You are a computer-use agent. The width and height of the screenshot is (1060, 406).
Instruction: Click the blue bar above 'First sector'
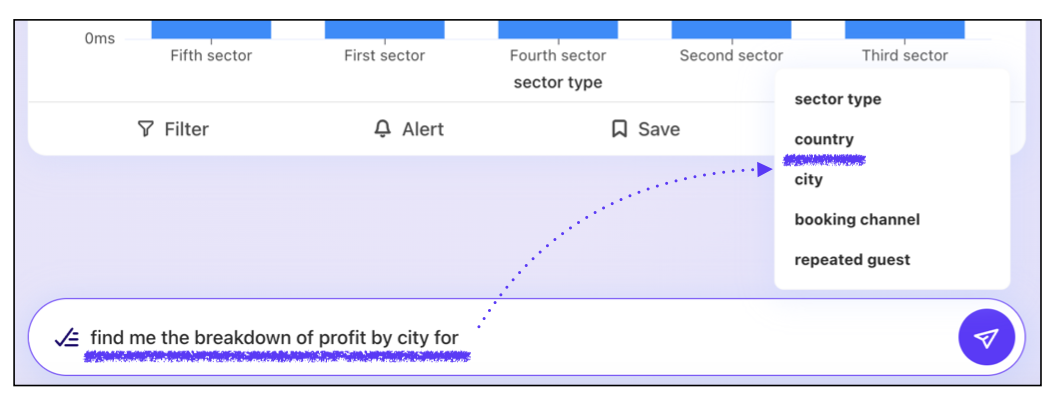click(x=384, y=29)
